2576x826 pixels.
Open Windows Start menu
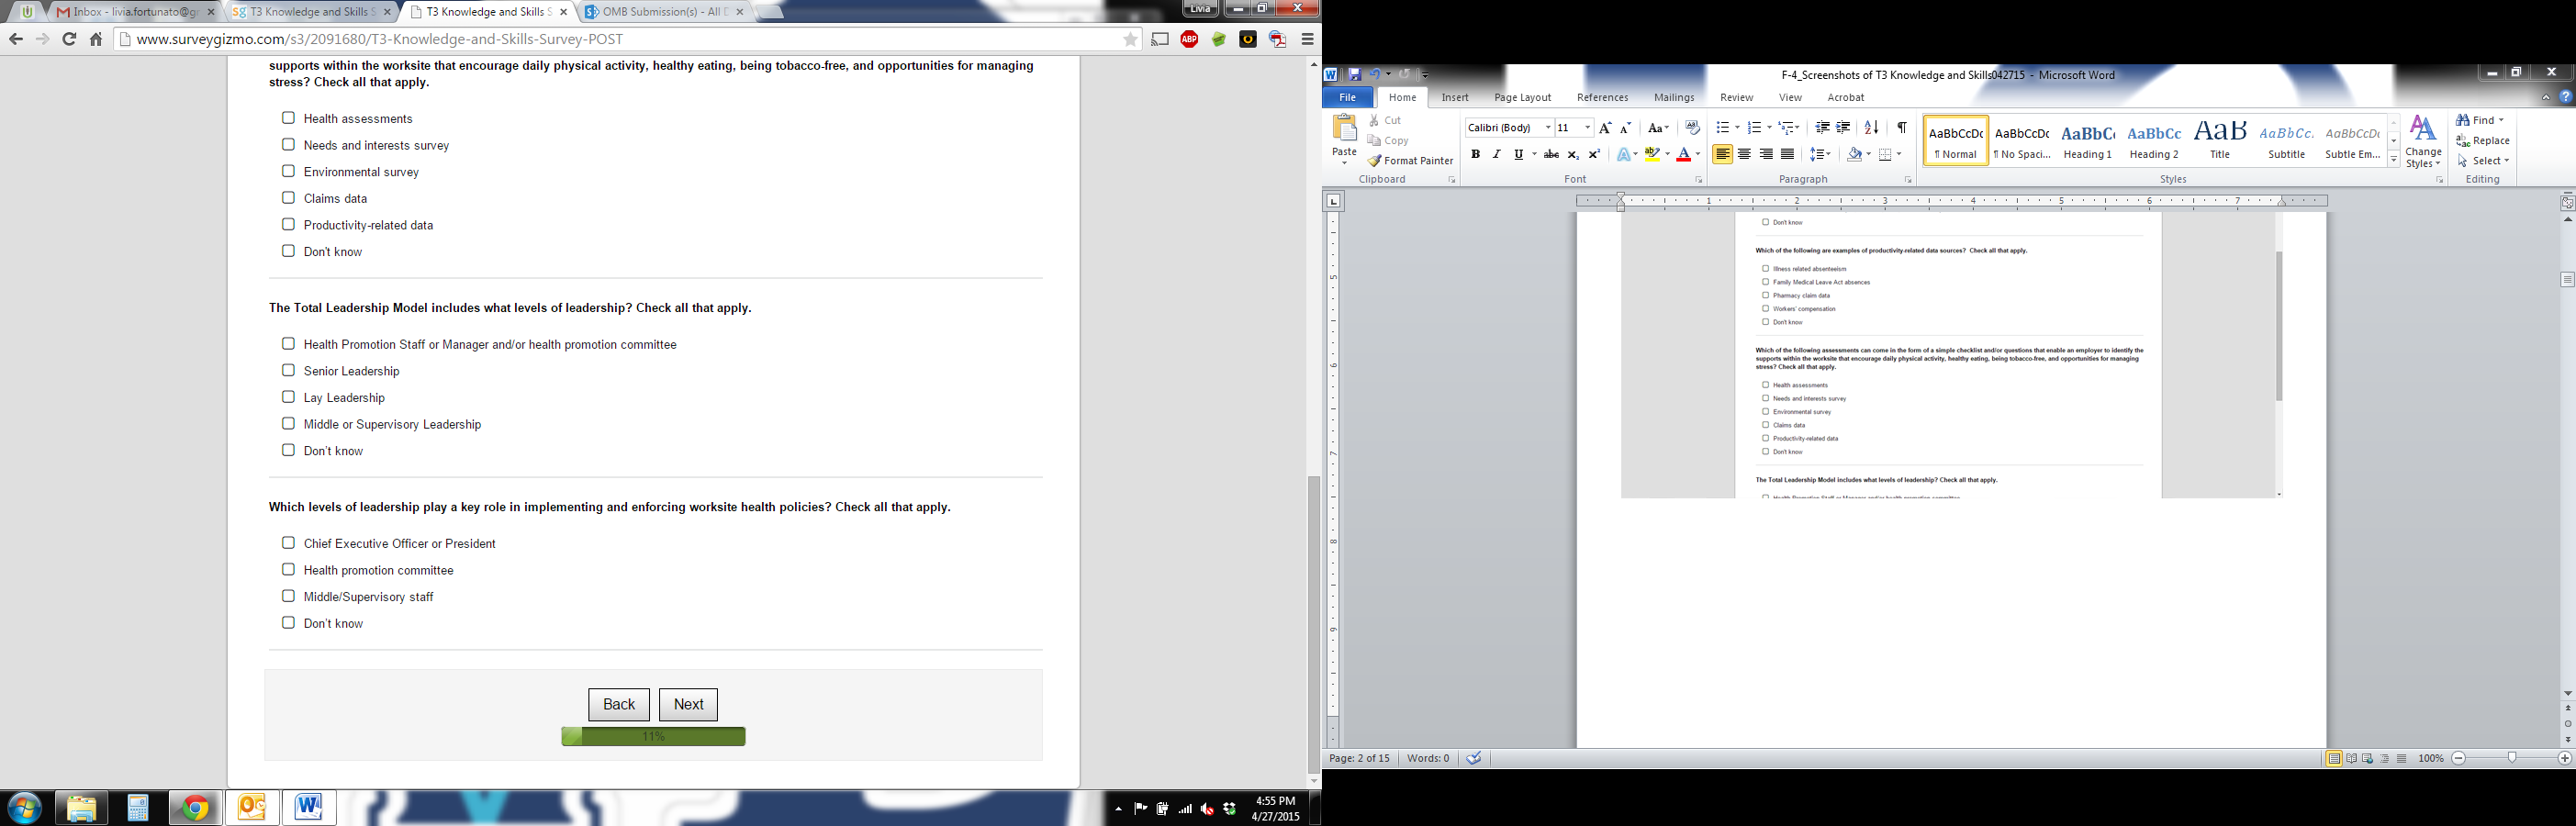24,808
